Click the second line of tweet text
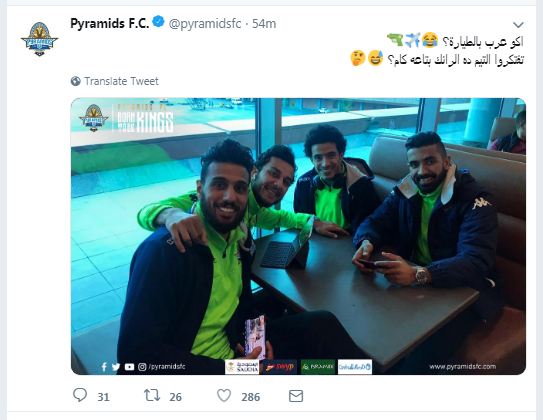 pos(437,59)
